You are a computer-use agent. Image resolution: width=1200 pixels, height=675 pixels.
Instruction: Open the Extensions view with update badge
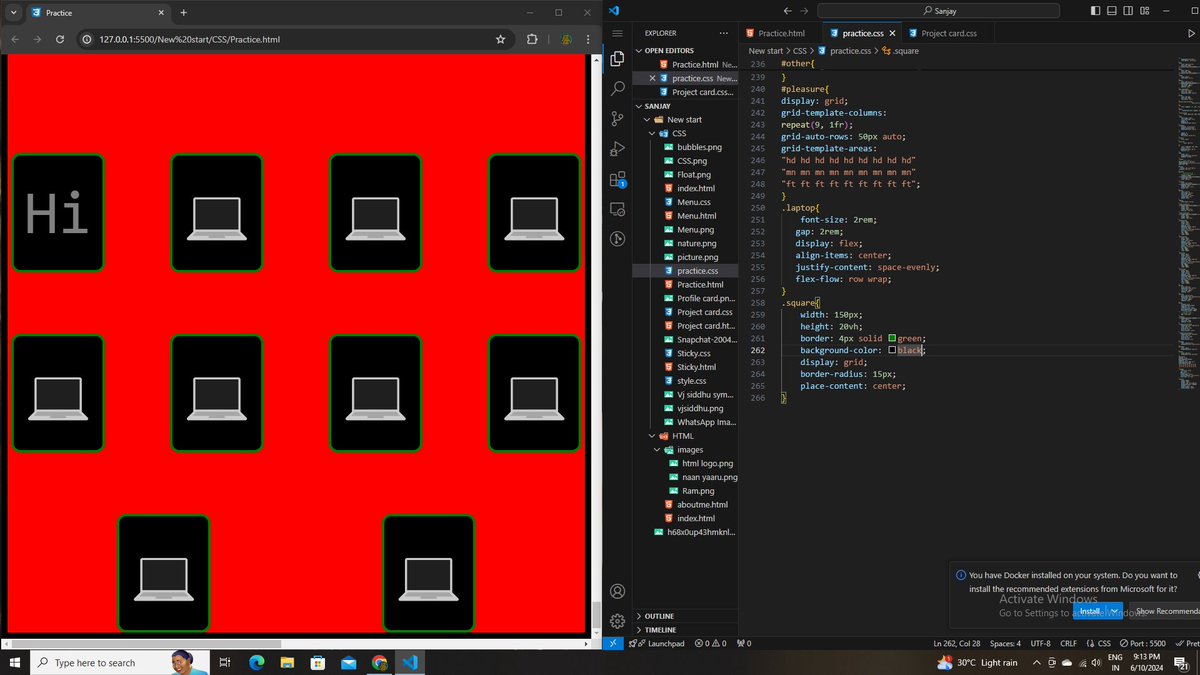617,180
